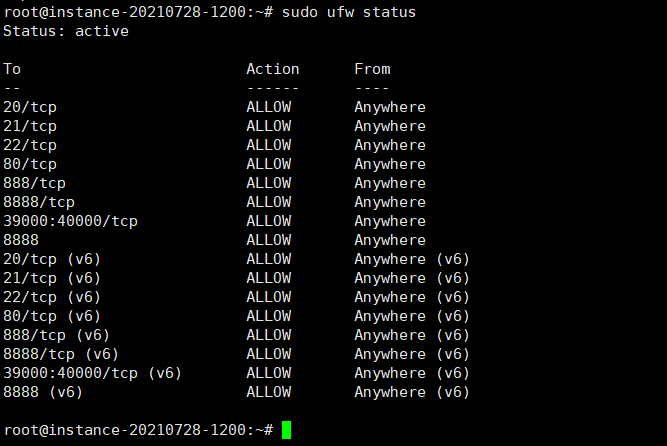Viewport: 667px width, 446px height.
Task: Click the '39000:40000/tcp (v6)' entry
Action: [92, 373]
